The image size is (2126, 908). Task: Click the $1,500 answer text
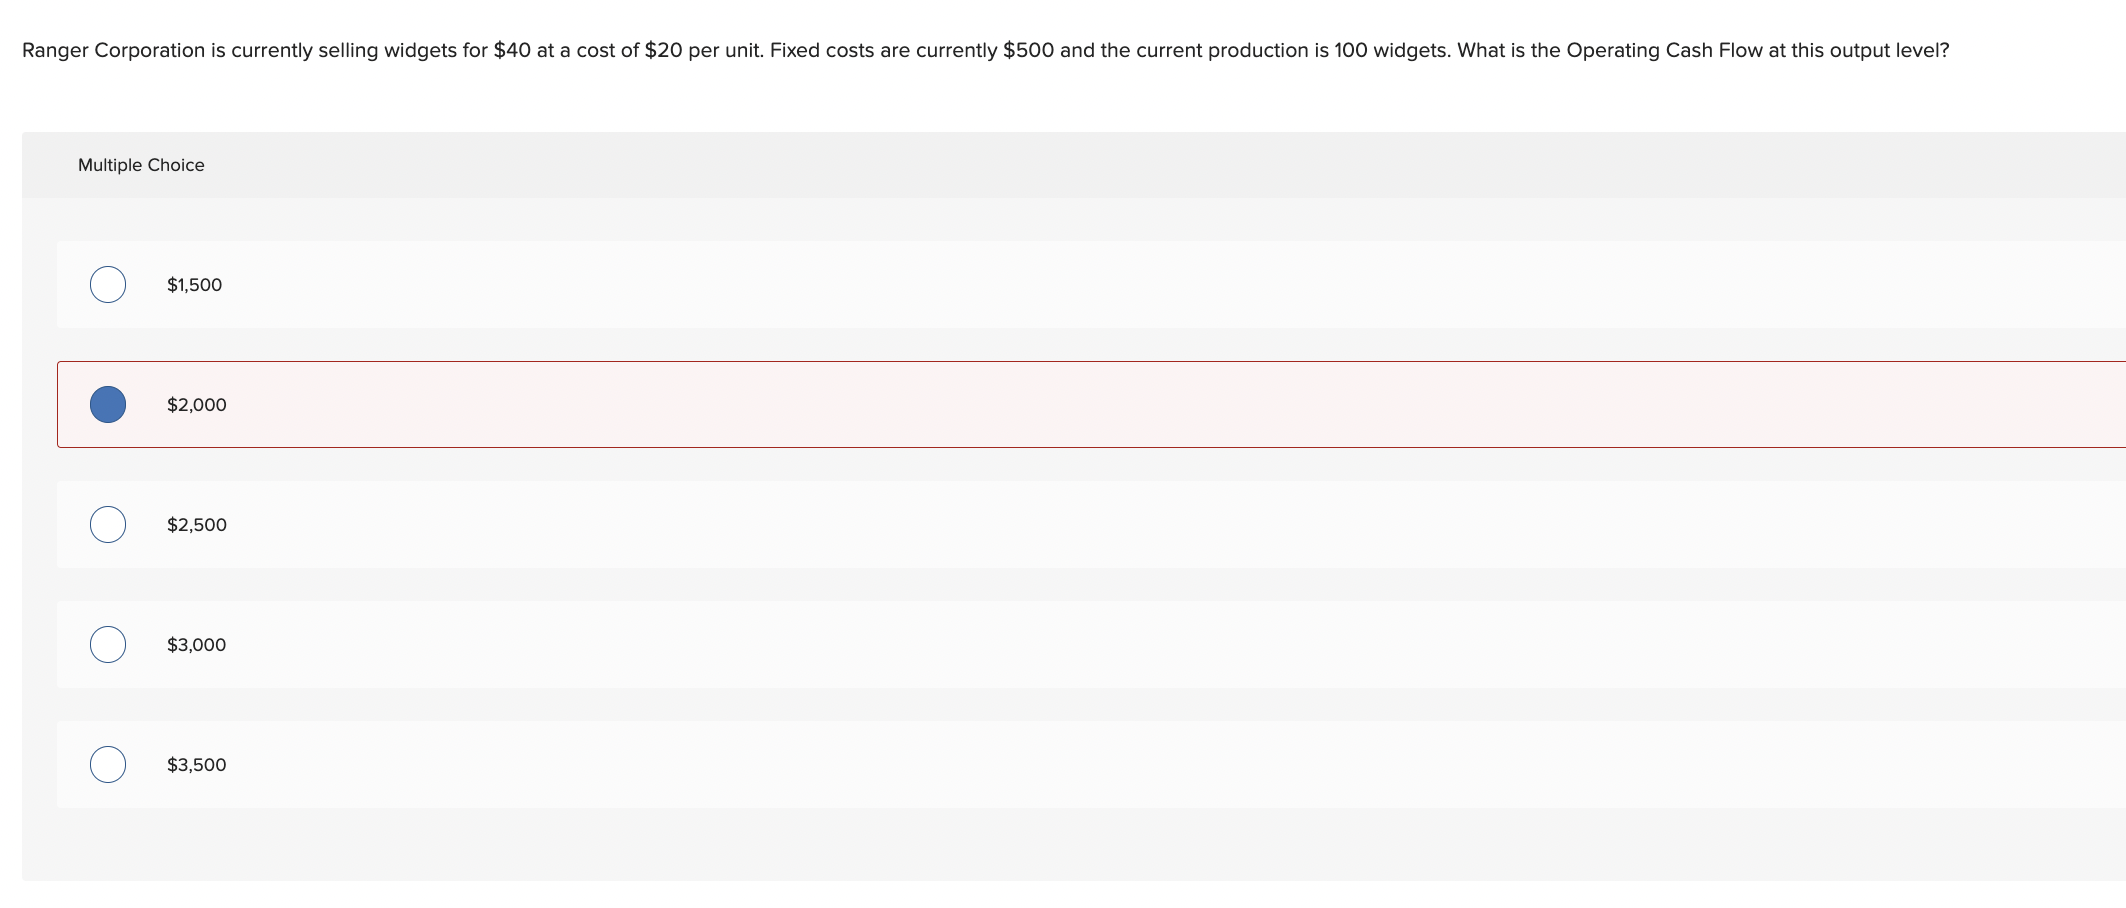194,284
